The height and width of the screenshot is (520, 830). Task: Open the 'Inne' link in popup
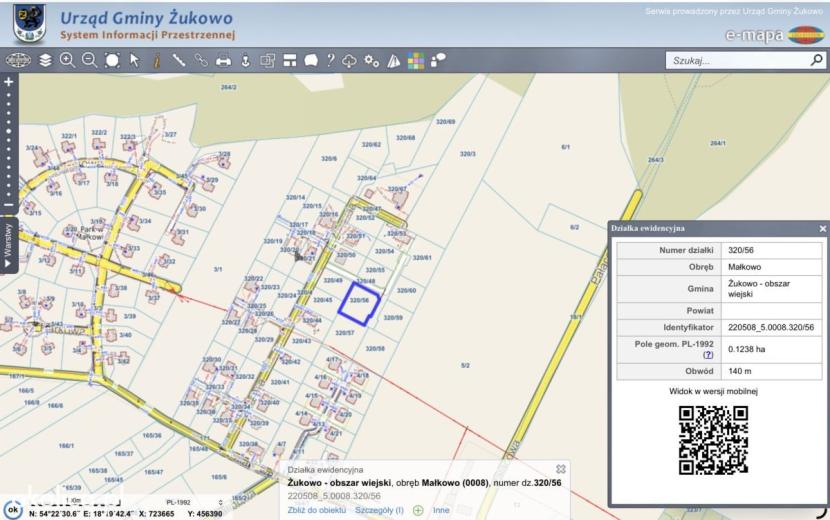[x=441, y=510]
